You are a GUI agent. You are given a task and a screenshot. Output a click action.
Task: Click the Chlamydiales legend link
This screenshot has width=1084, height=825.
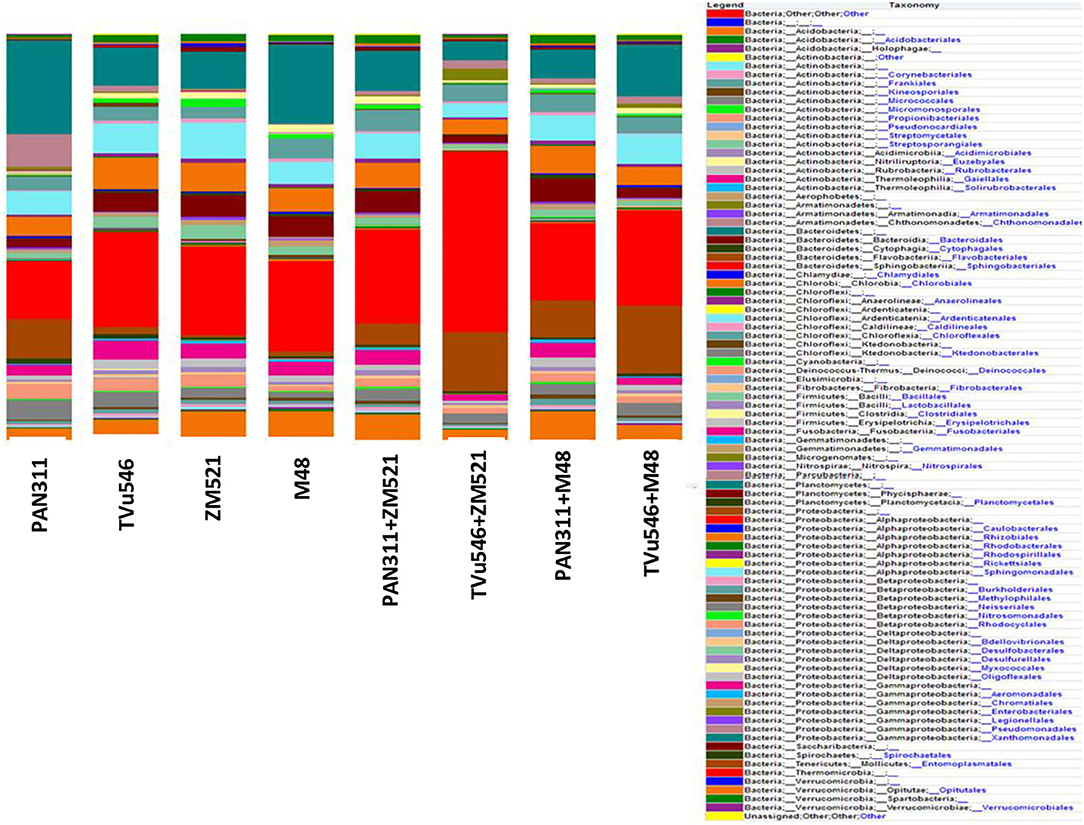coord(907,275)
